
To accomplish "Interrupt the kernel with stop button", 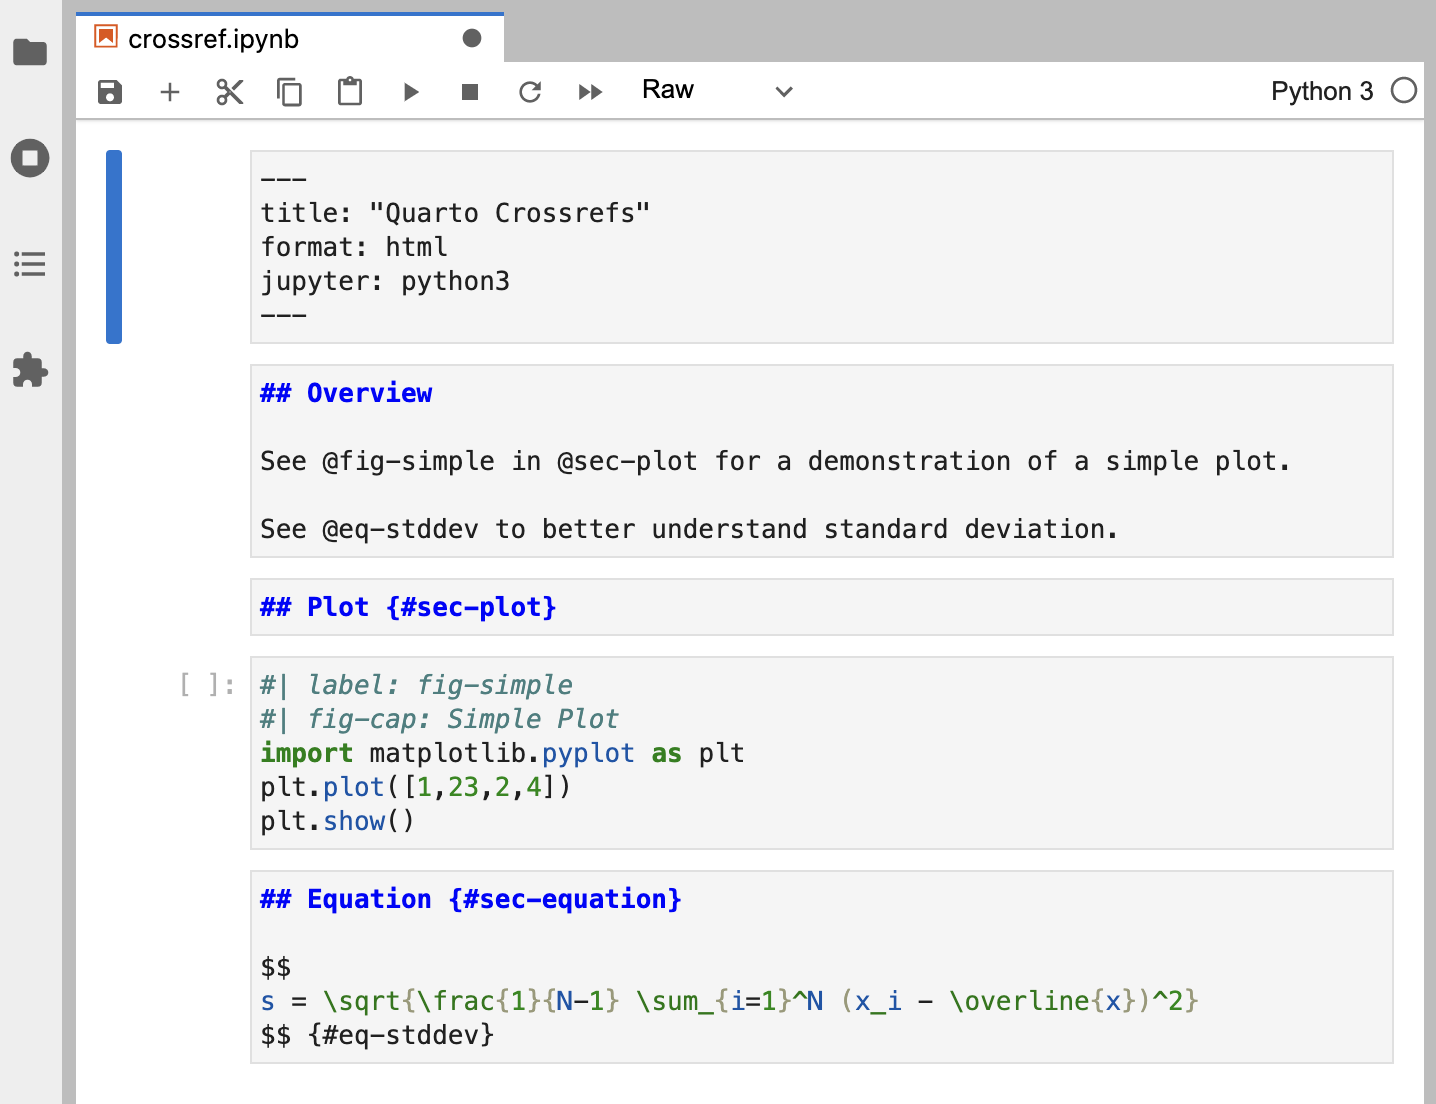I will coord(470,92).
